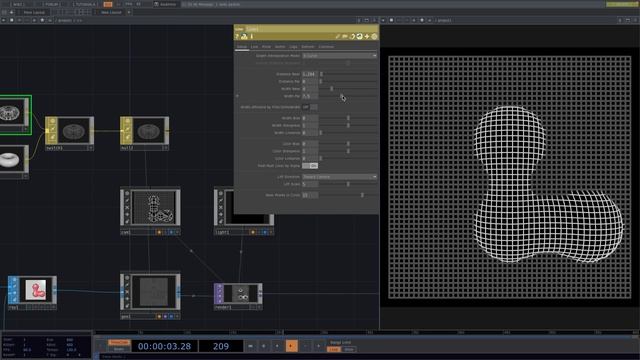Click the Distance Near slider handle

[322, 74]
